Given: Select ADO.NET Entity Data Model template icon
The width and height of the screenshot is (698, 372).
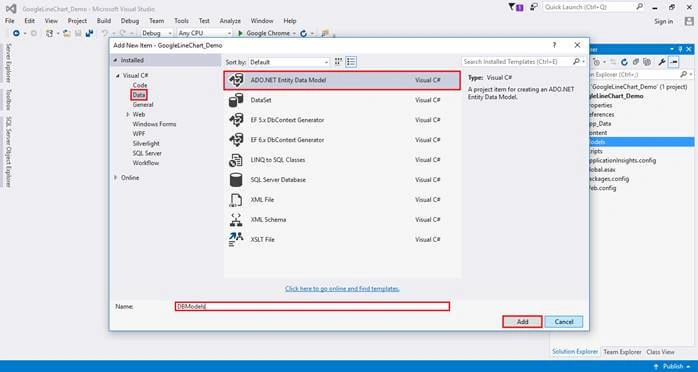Looking at the screenshot, I should click(236, 80).
